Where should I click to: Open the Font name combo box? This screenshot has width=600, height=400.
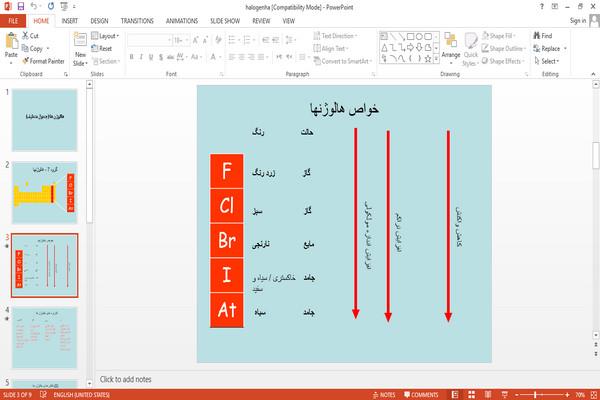(149, 40)
